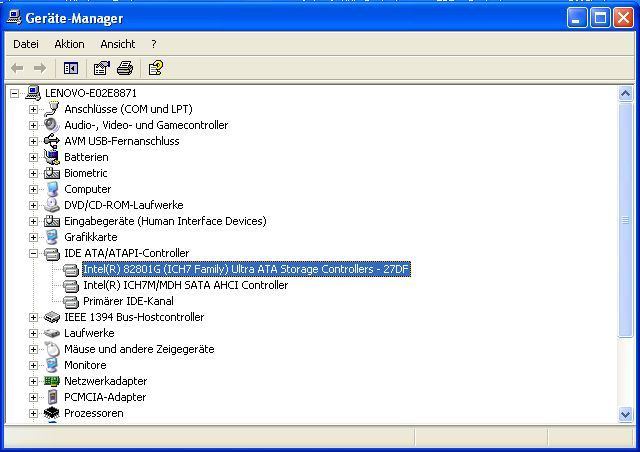Select the LENOVO-E02E8871 root label
Screen dimensions: 640x452
(91, 93)
